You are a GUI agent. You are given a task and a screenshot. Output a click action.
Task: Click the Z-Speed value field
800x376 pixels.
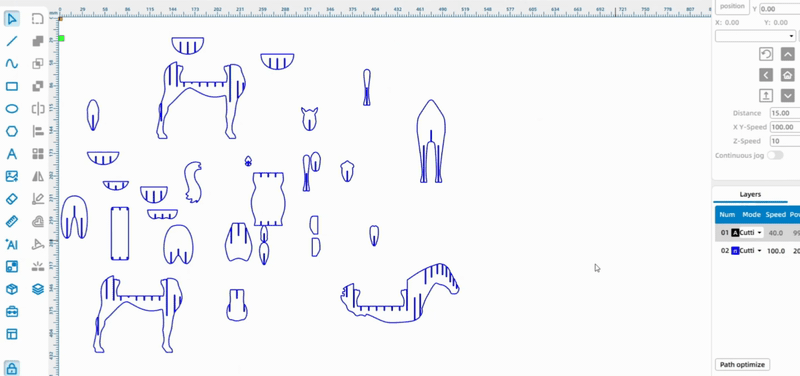[785, 141]
